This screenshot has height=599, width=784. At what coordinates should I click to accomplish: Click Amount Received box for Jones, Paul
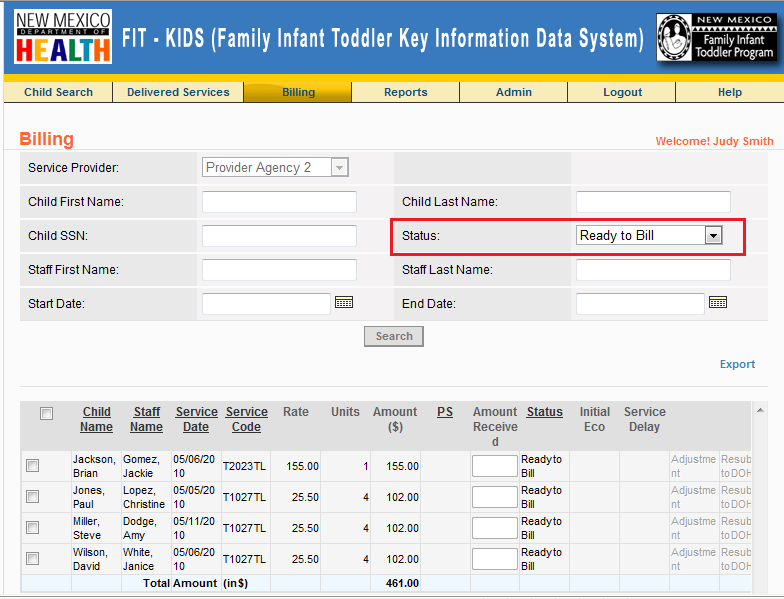click(x=494, y=496)
